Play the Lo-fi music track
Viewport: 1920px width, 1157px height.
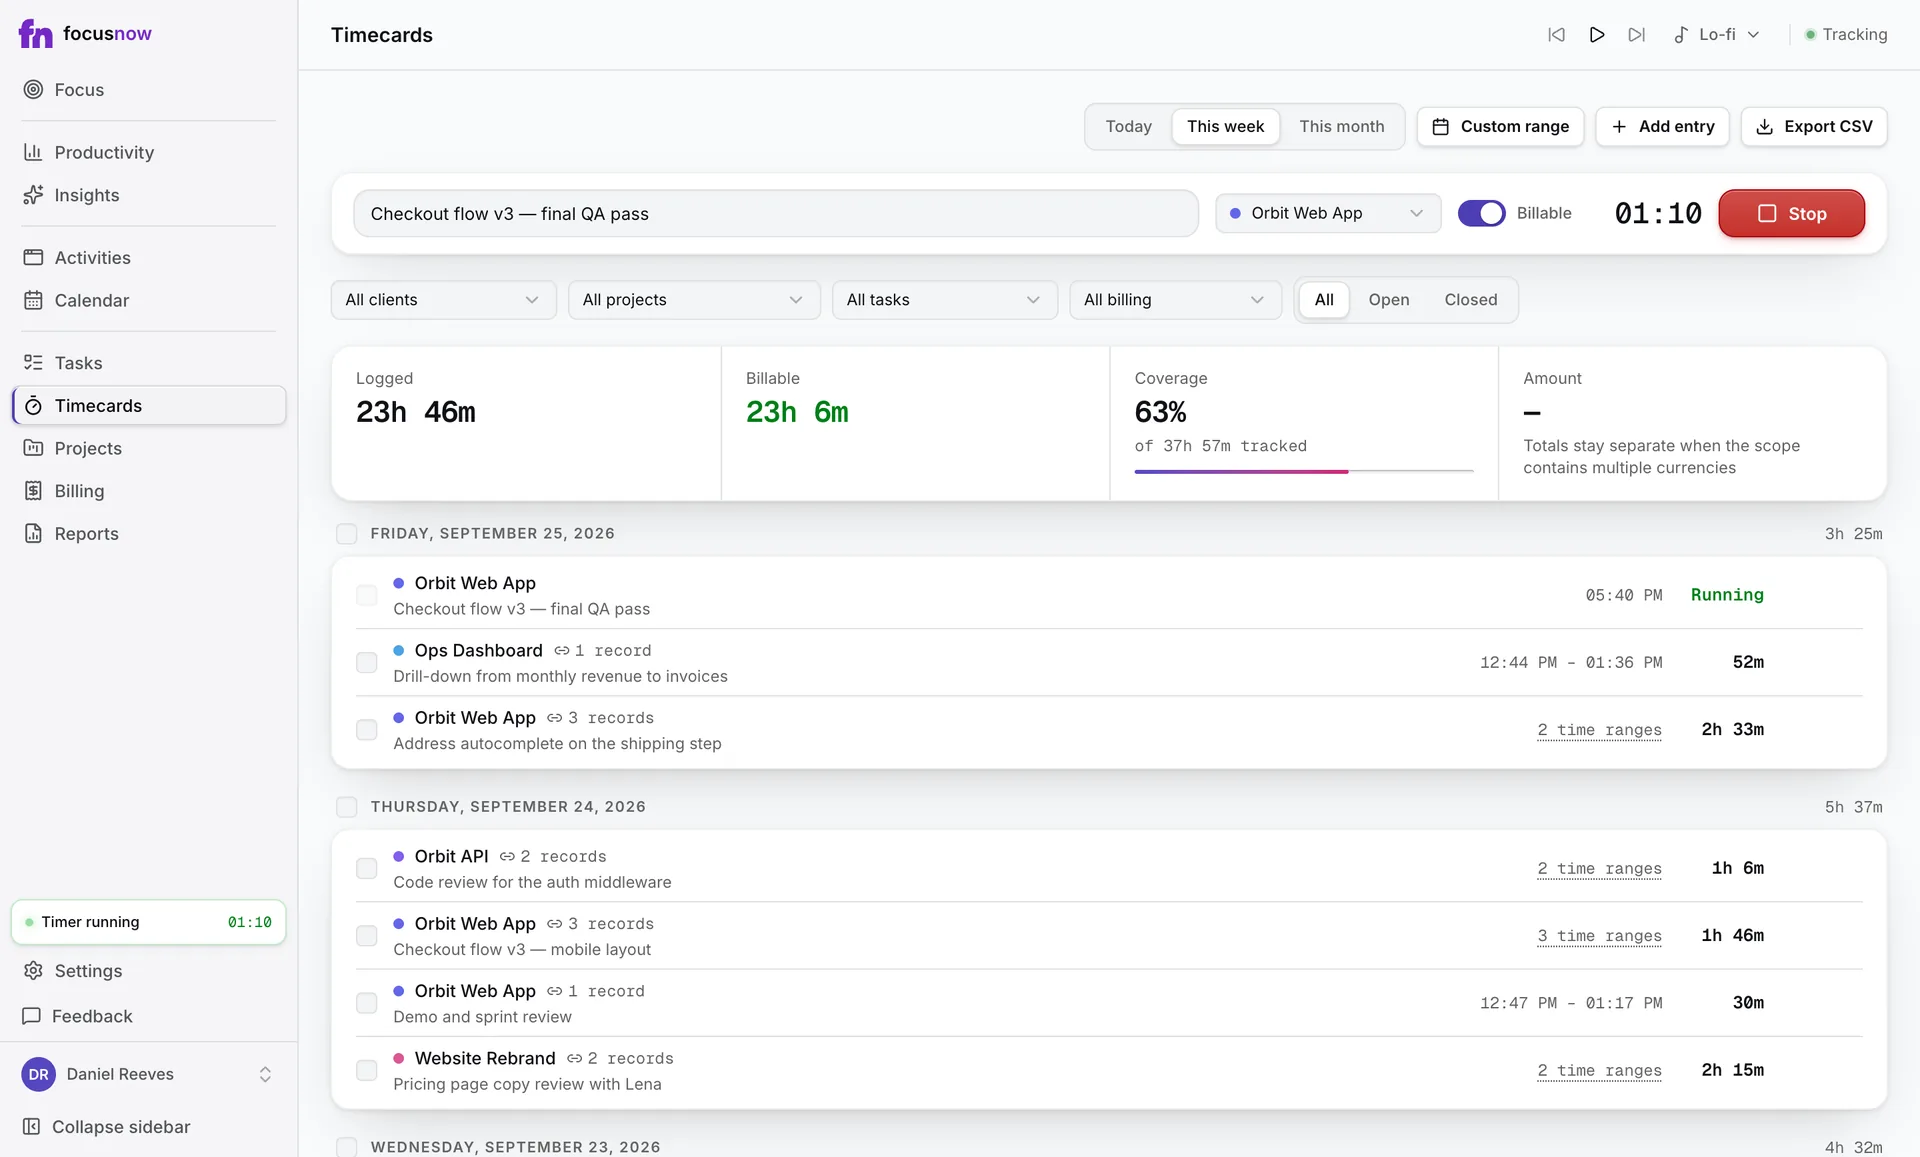tap(1597, 35)
